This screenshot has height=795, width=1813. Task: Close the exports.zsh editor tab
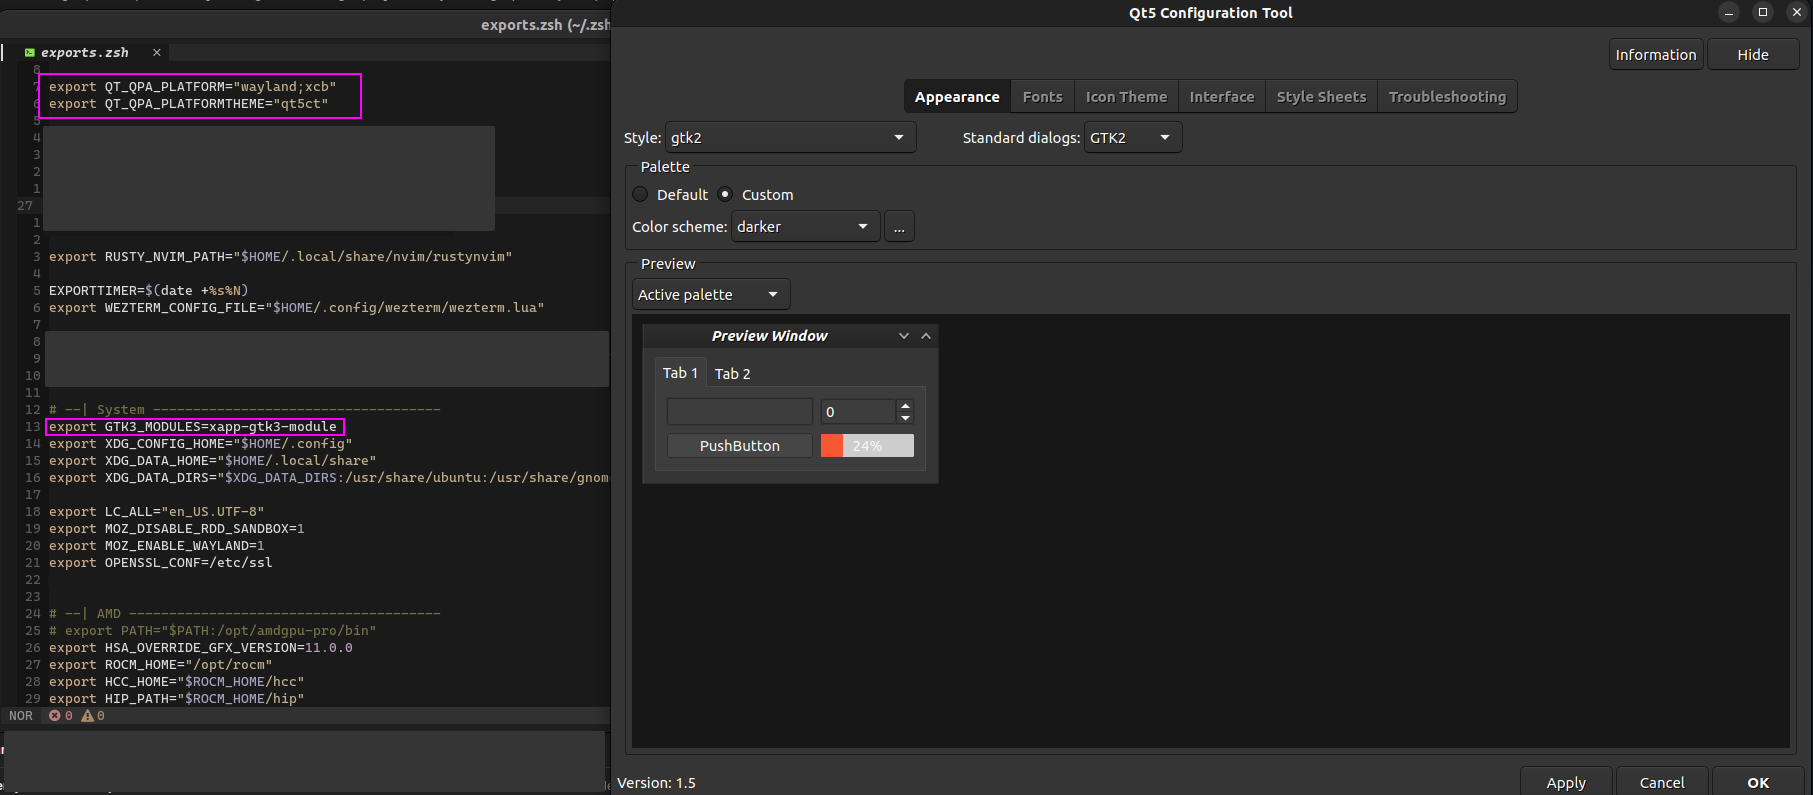[x=157, y=53]
